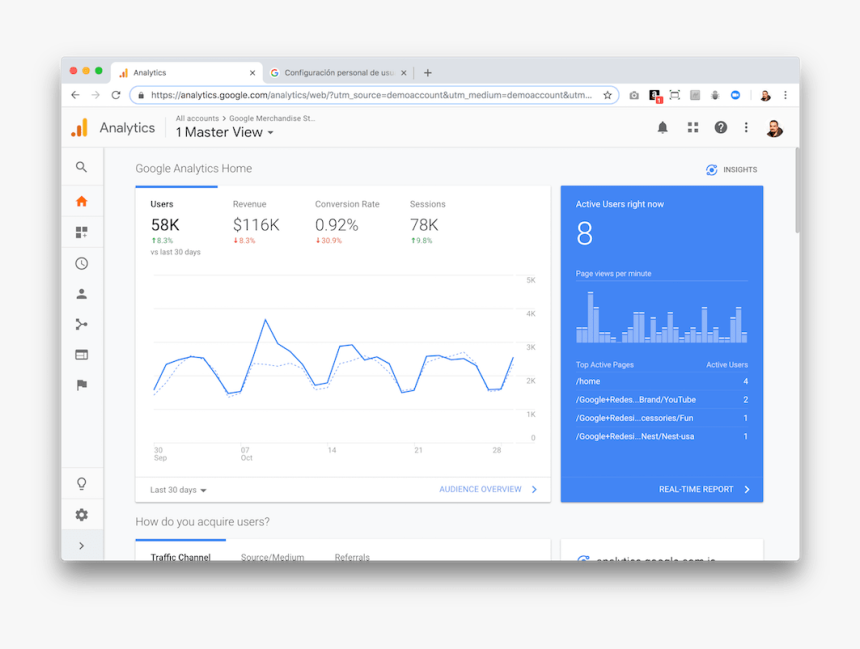Open the AUDIENCE OVERVIEW link
The width and height of the screenshot is (860, 649).
click(x=488, y=489)
